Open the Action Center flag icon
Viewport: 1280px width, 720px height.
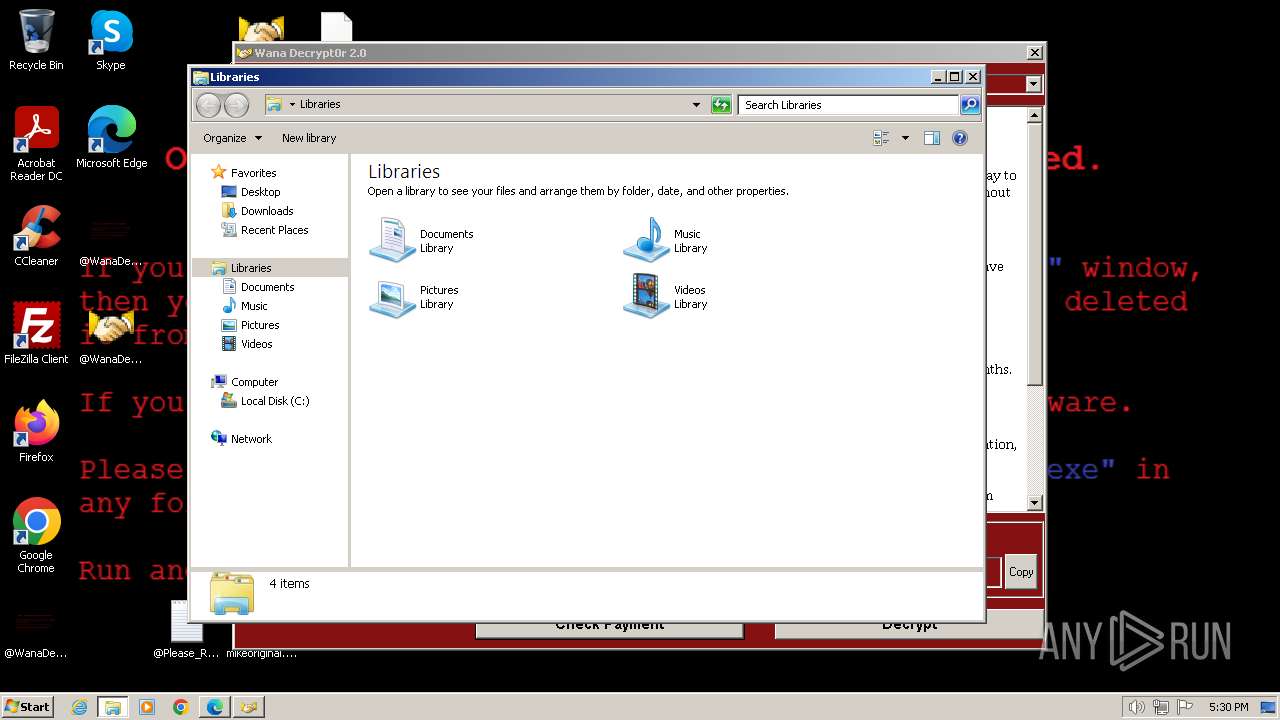click(1185, 707)
